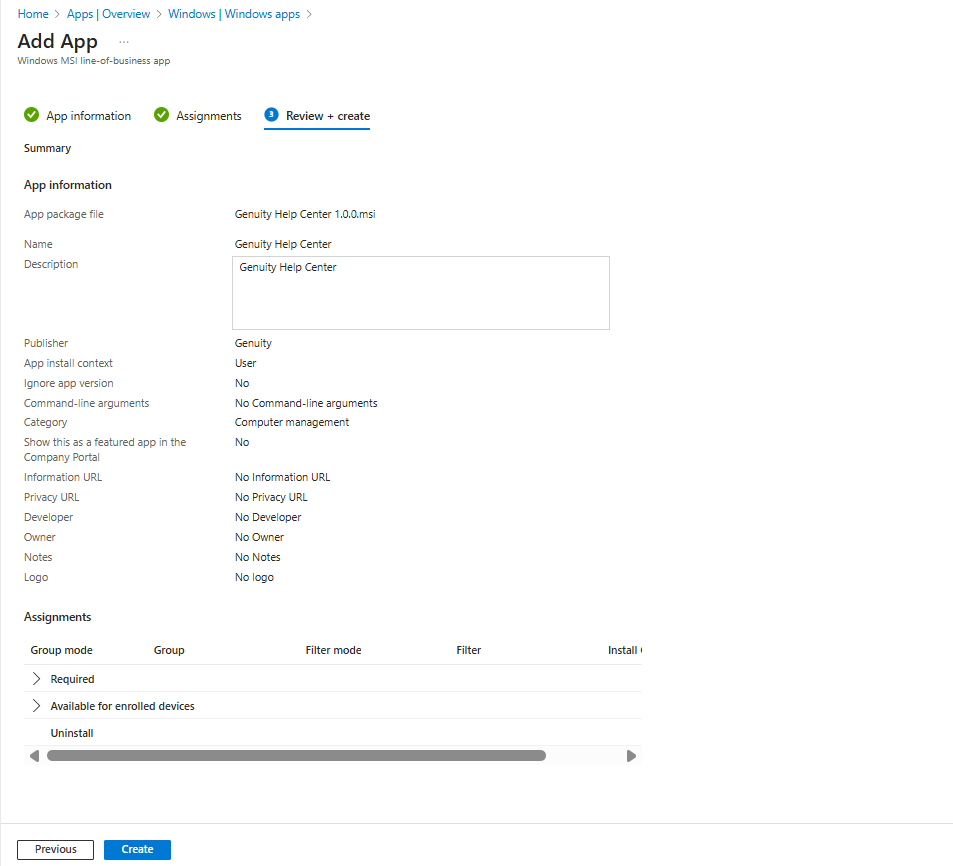953x866 pixels.
Task: Navigate to Home breadcrumb
Action: 33,14
